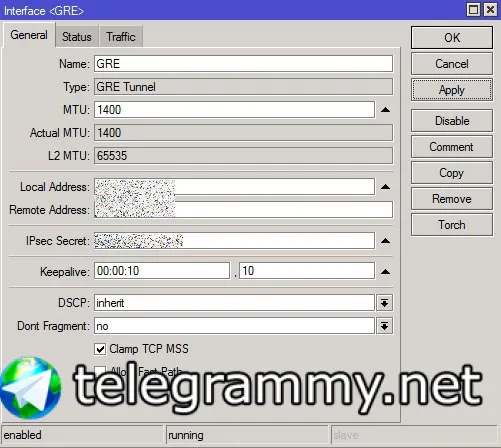Click the Telegram globe logo icon
Screen dimensions: 501x448
pyautogui.click(x=31, y=388)
